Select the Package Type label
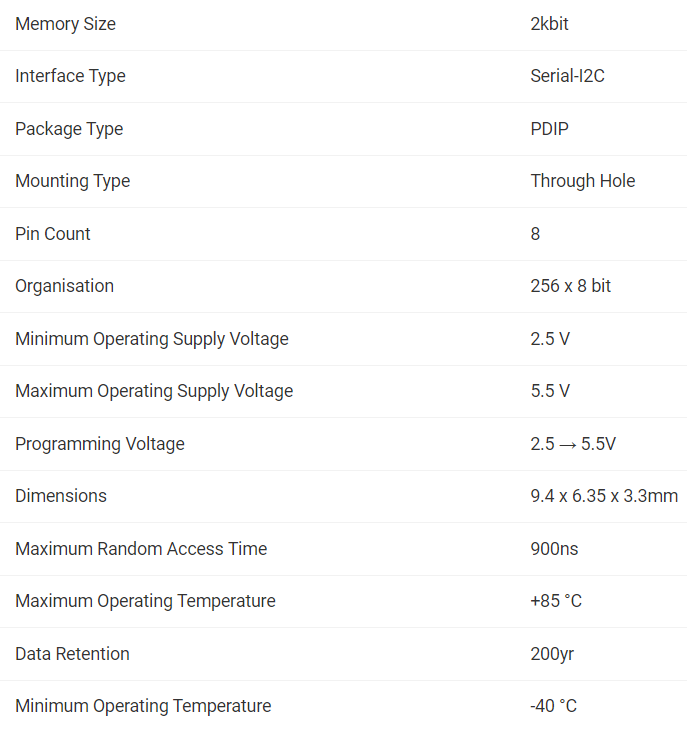Viewport: 687px width, 732px height. click(x=69, y=129)
